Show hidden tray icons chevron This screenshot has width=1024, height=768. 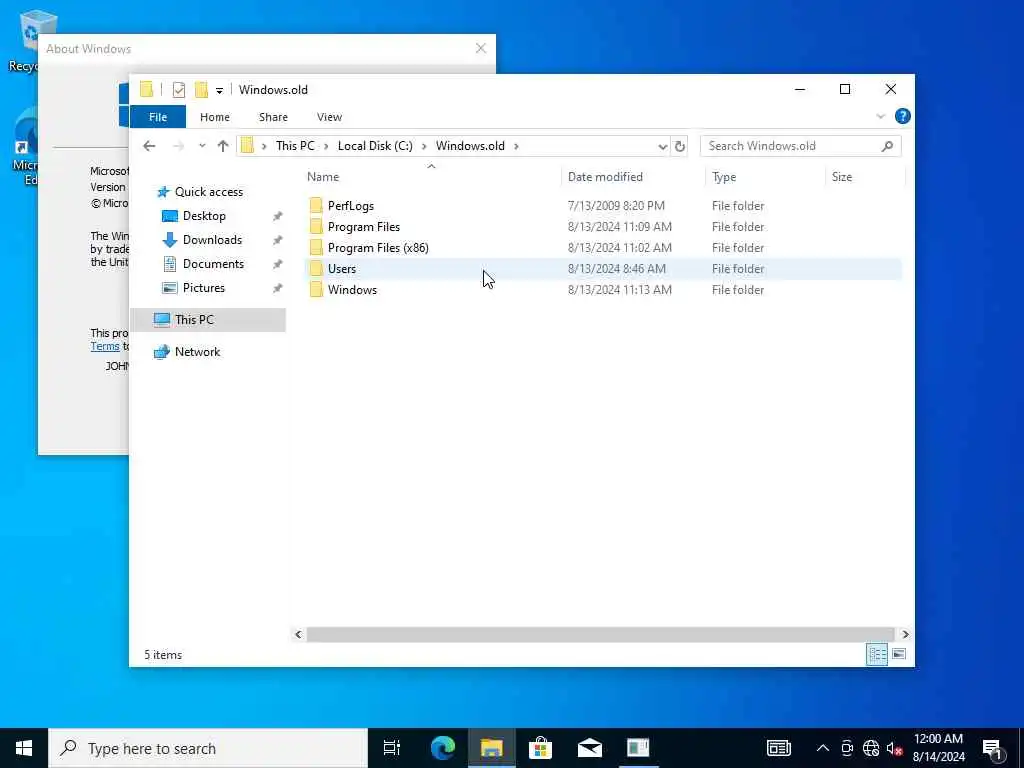click(823, 748)
